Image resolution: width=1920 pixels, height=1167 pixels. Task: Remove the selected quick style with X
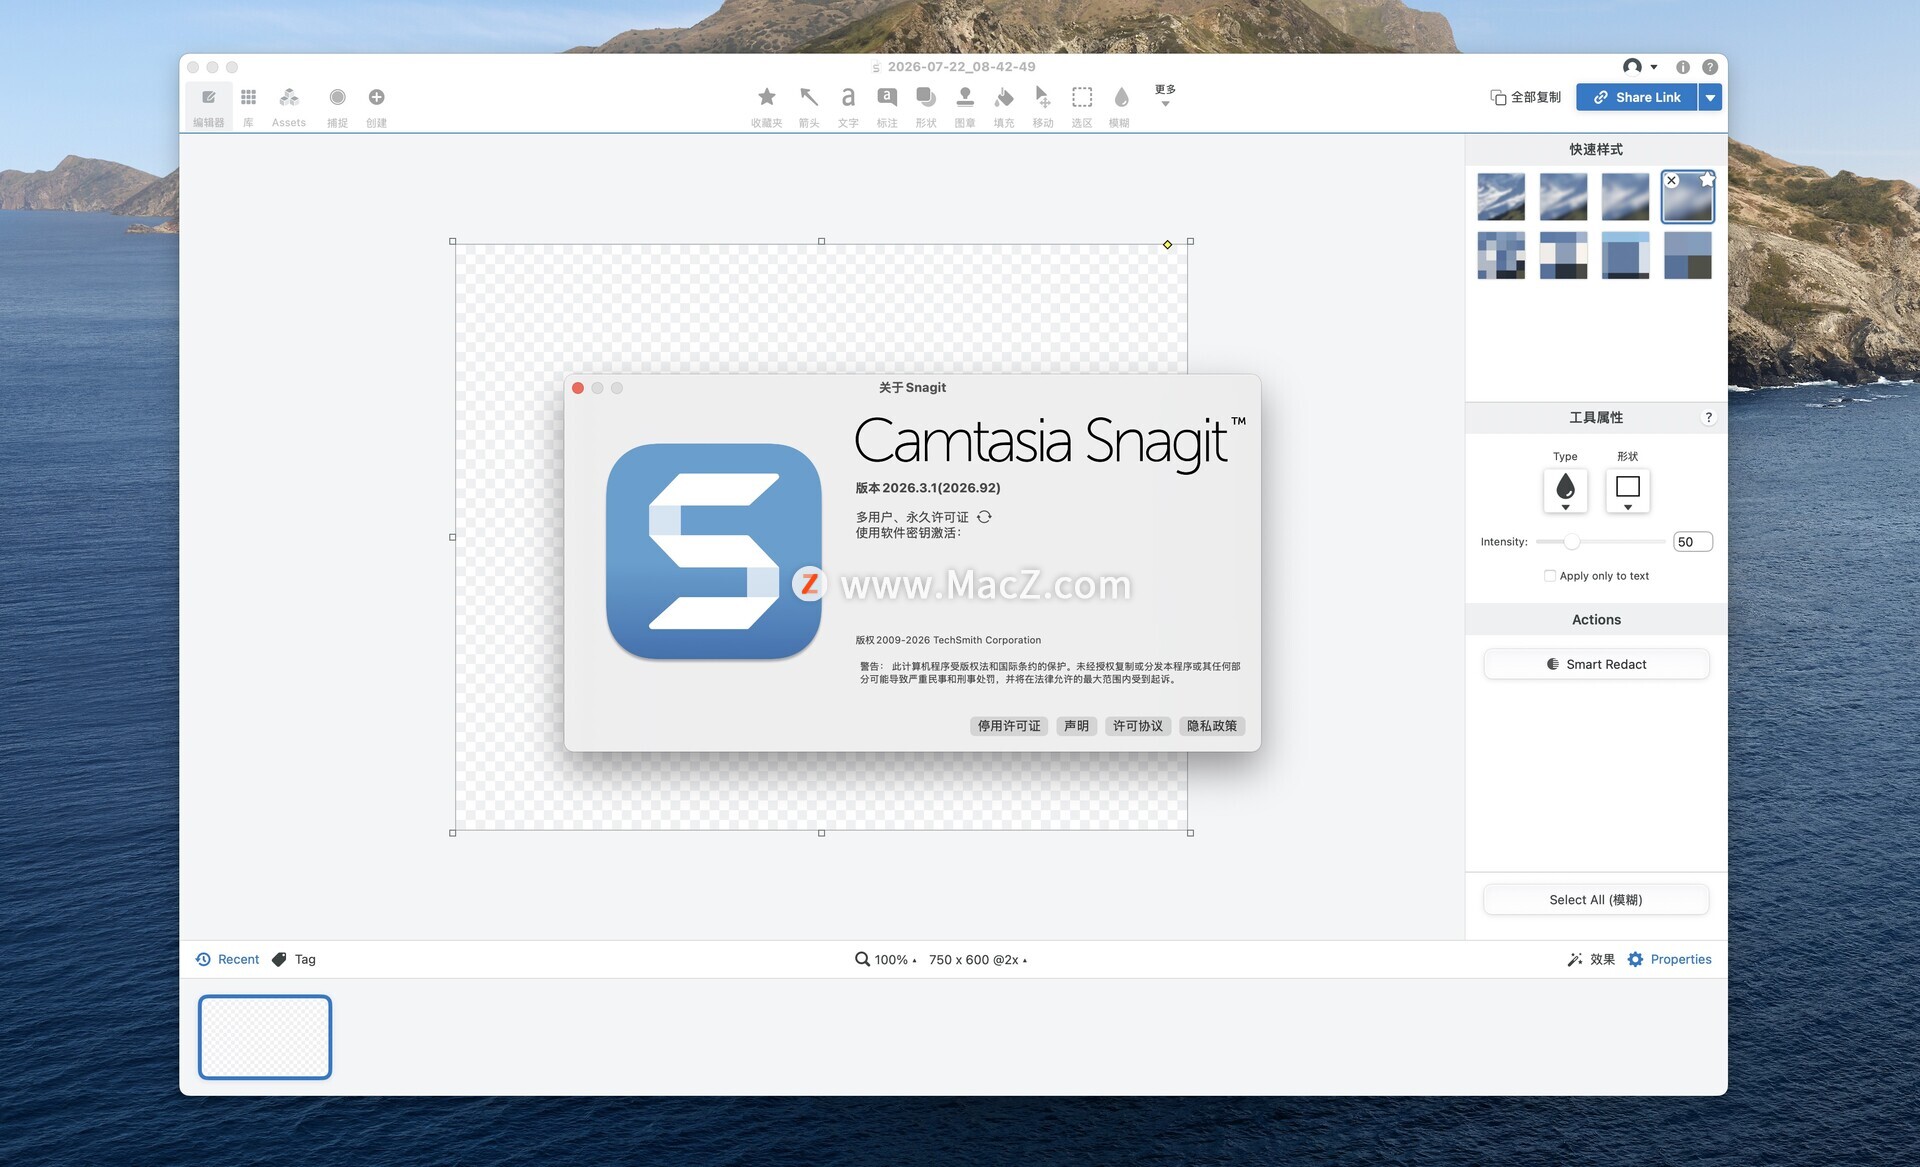tap(1672, 180)
